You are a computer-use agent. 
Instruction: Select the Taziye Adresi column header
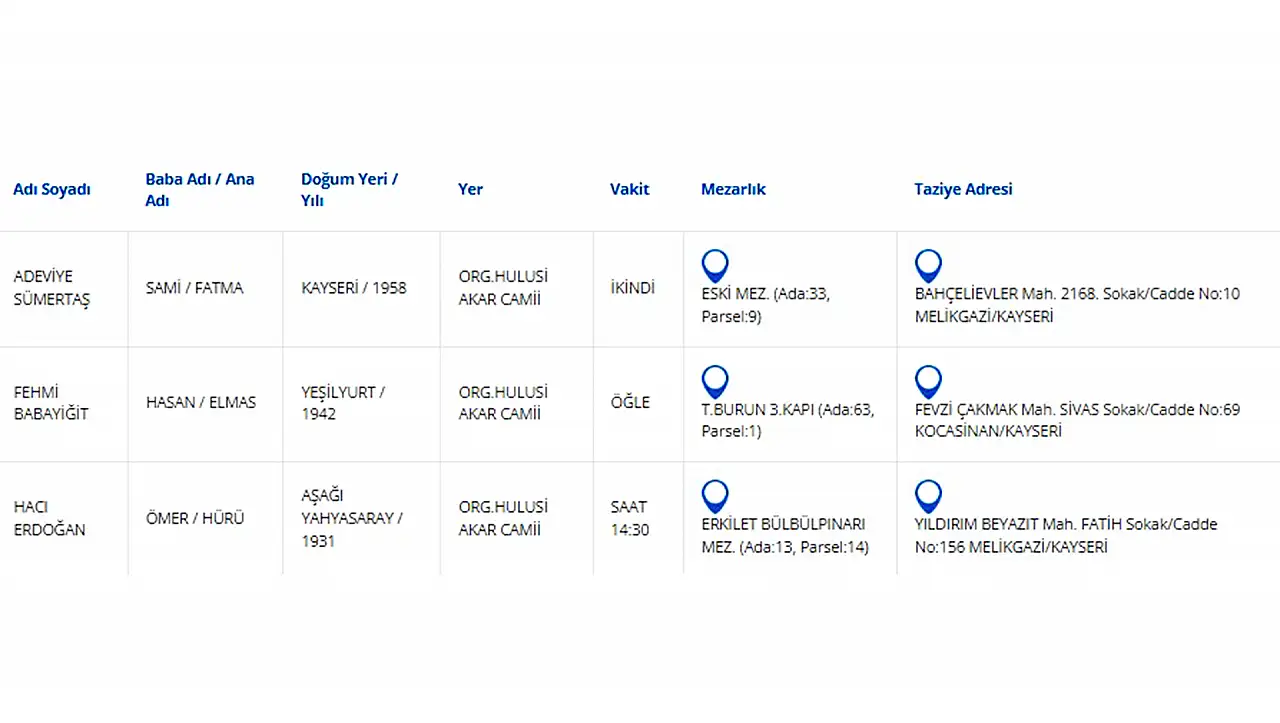pos(963,189)
